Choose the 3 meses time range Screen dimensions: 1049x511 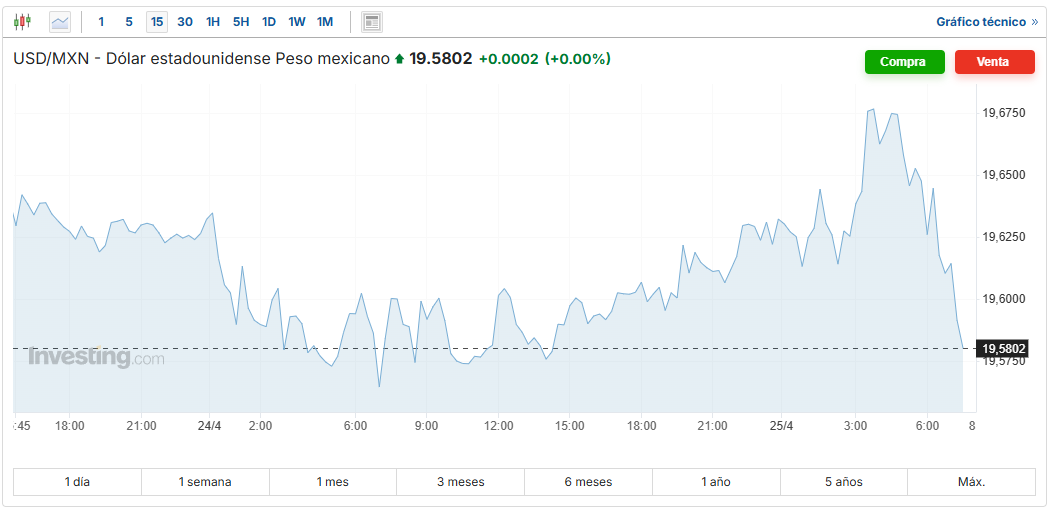[460, 482]
